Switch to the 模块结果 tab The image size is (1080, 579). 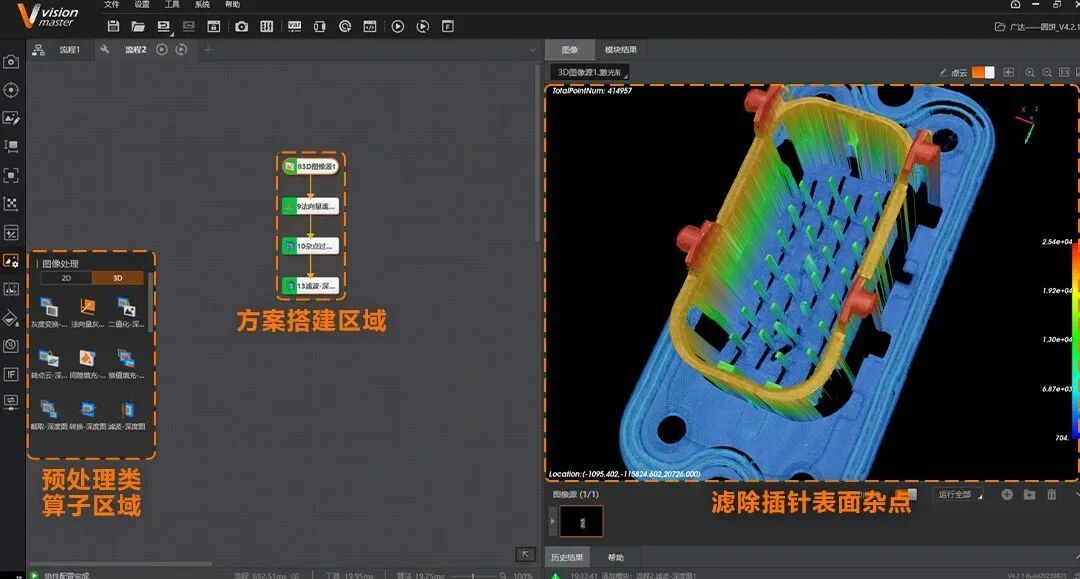[621, 50]
